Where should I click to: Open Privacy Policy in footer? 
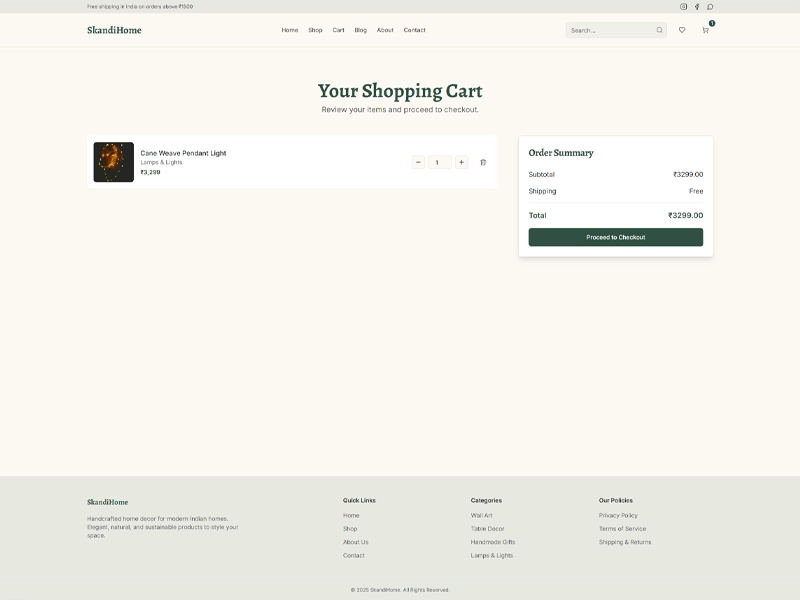coord(617,515)
